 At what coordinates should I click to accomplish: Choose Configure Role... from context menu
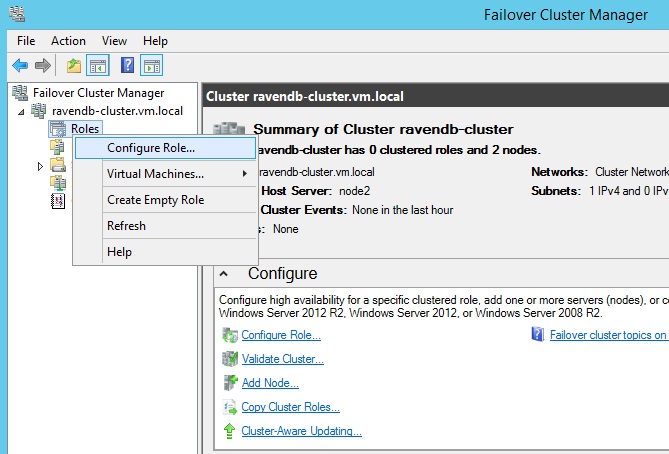click(x=166, y=148)
